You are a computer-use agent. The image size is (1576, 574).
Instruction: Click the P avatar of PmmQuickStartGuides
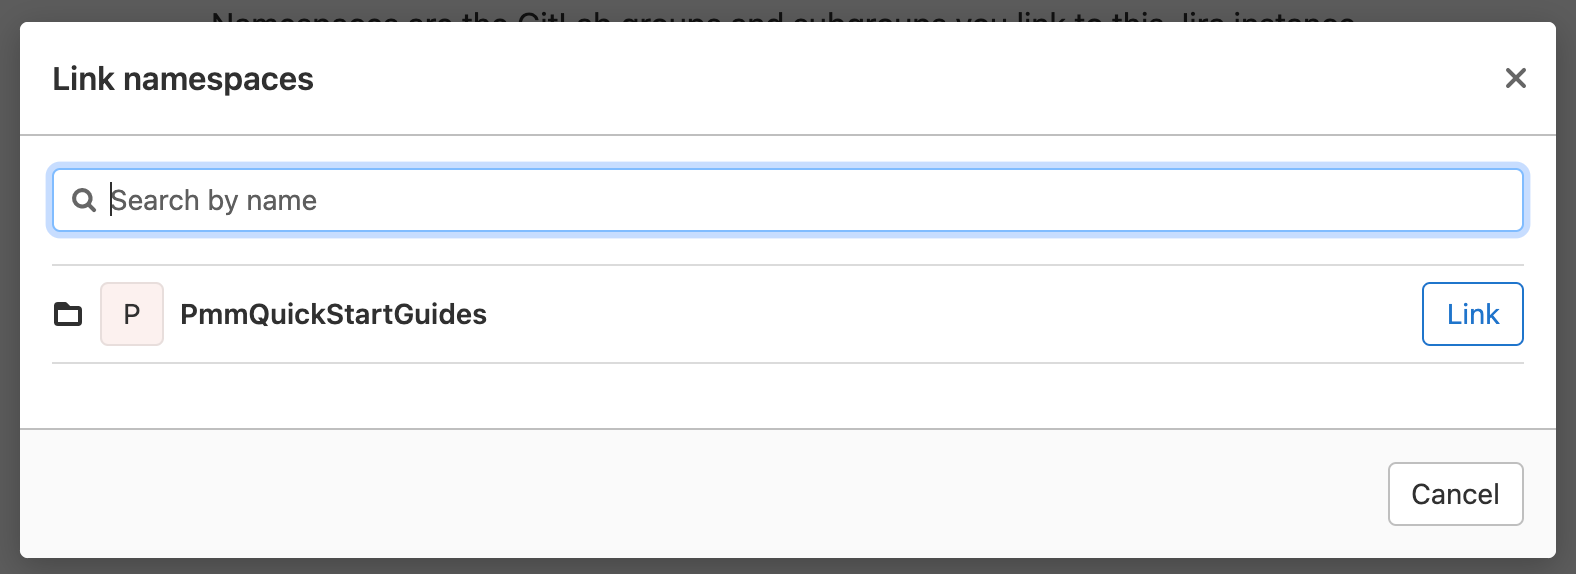pyautogui.click(x=132, y=314)
